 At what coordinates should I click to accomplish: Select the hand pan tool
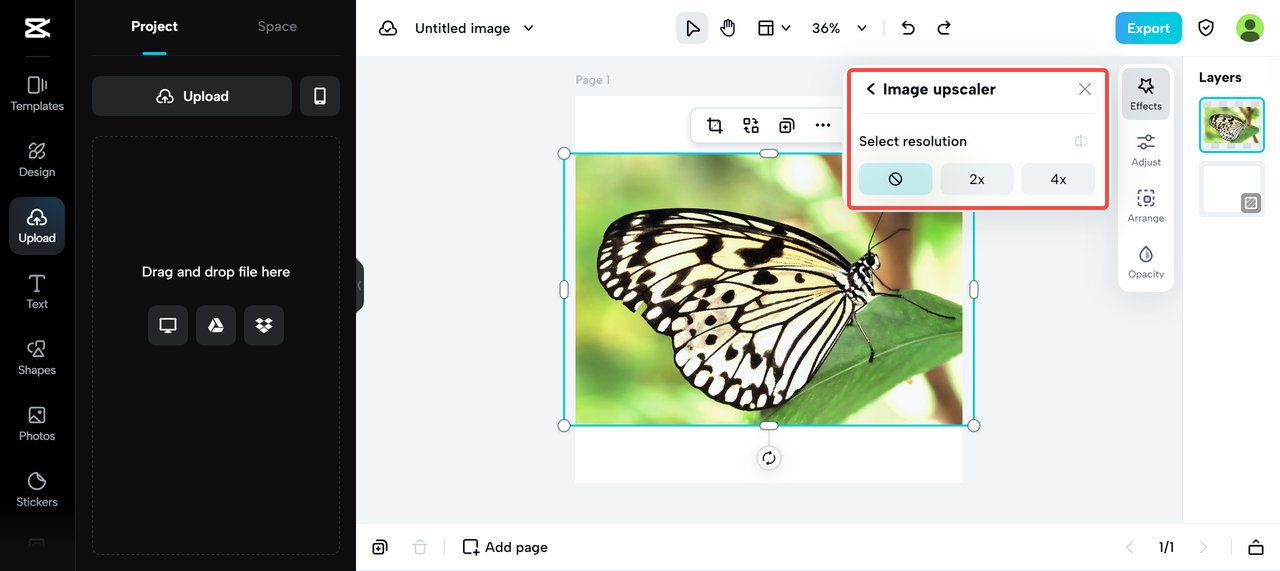tap(728, 28)
